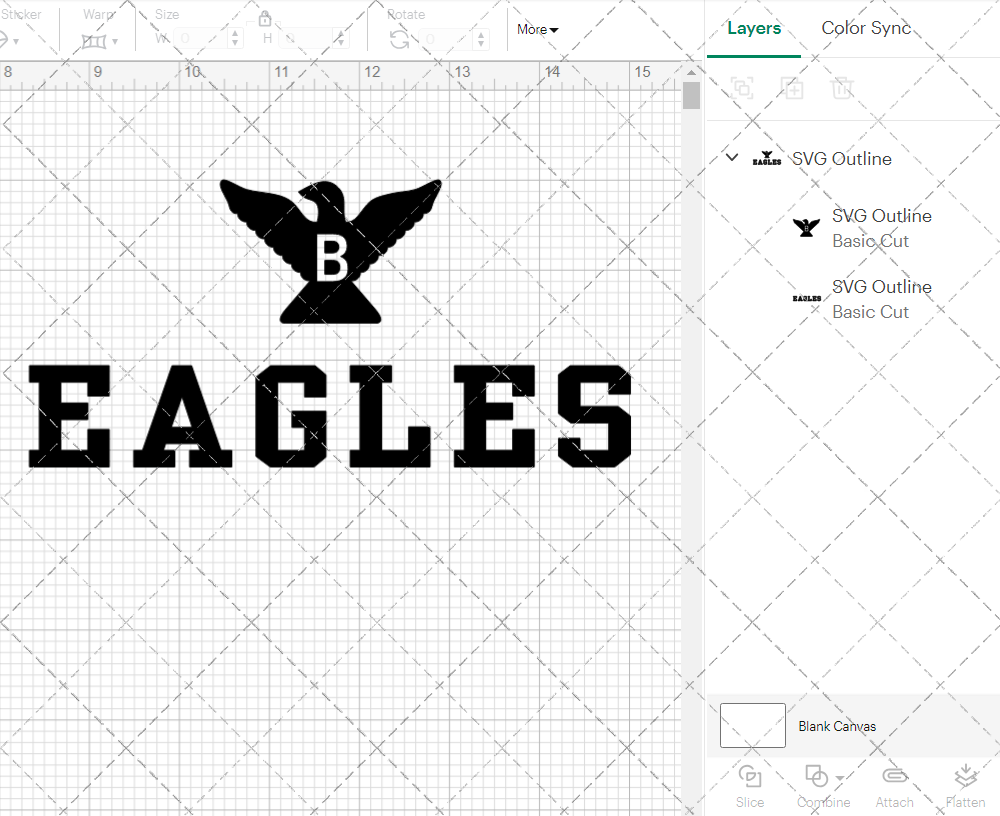
Task: Click the delete layers trash icon
Action: [x=842, y=88]
